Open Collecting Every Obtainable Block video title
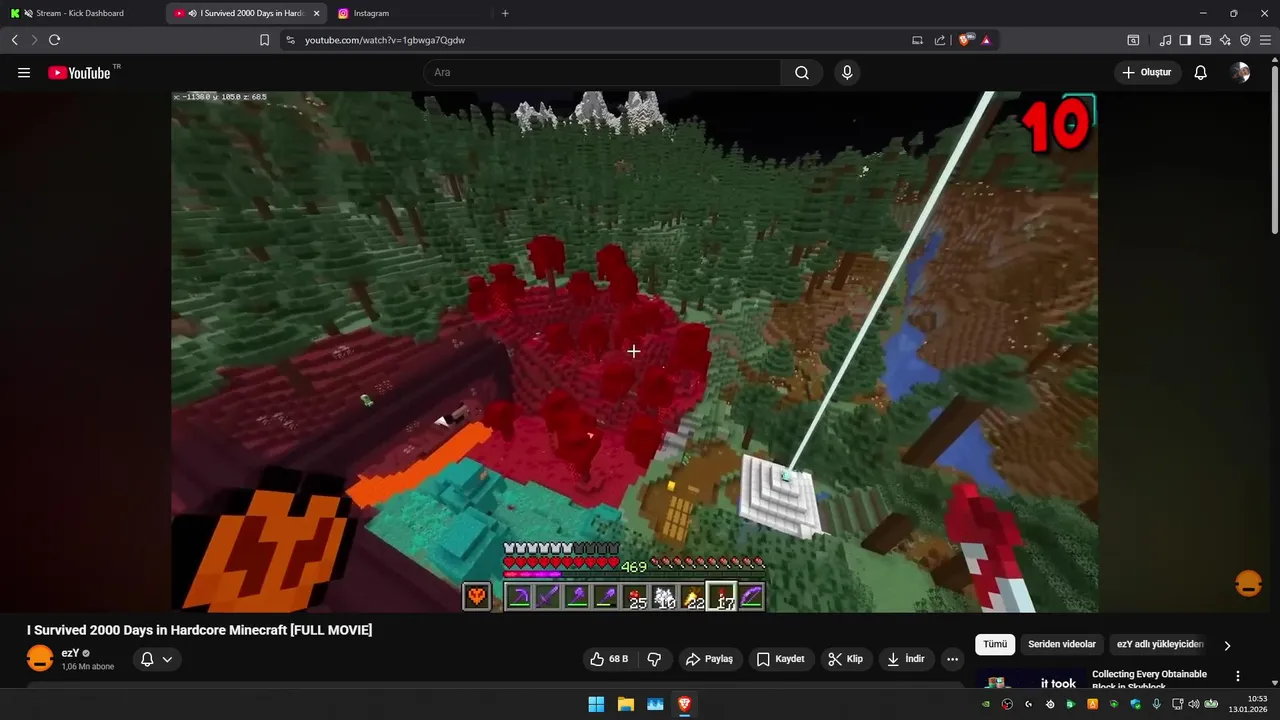This screenshot has width=1280, height=720. pyautogui.click(x=1149, y=679)
